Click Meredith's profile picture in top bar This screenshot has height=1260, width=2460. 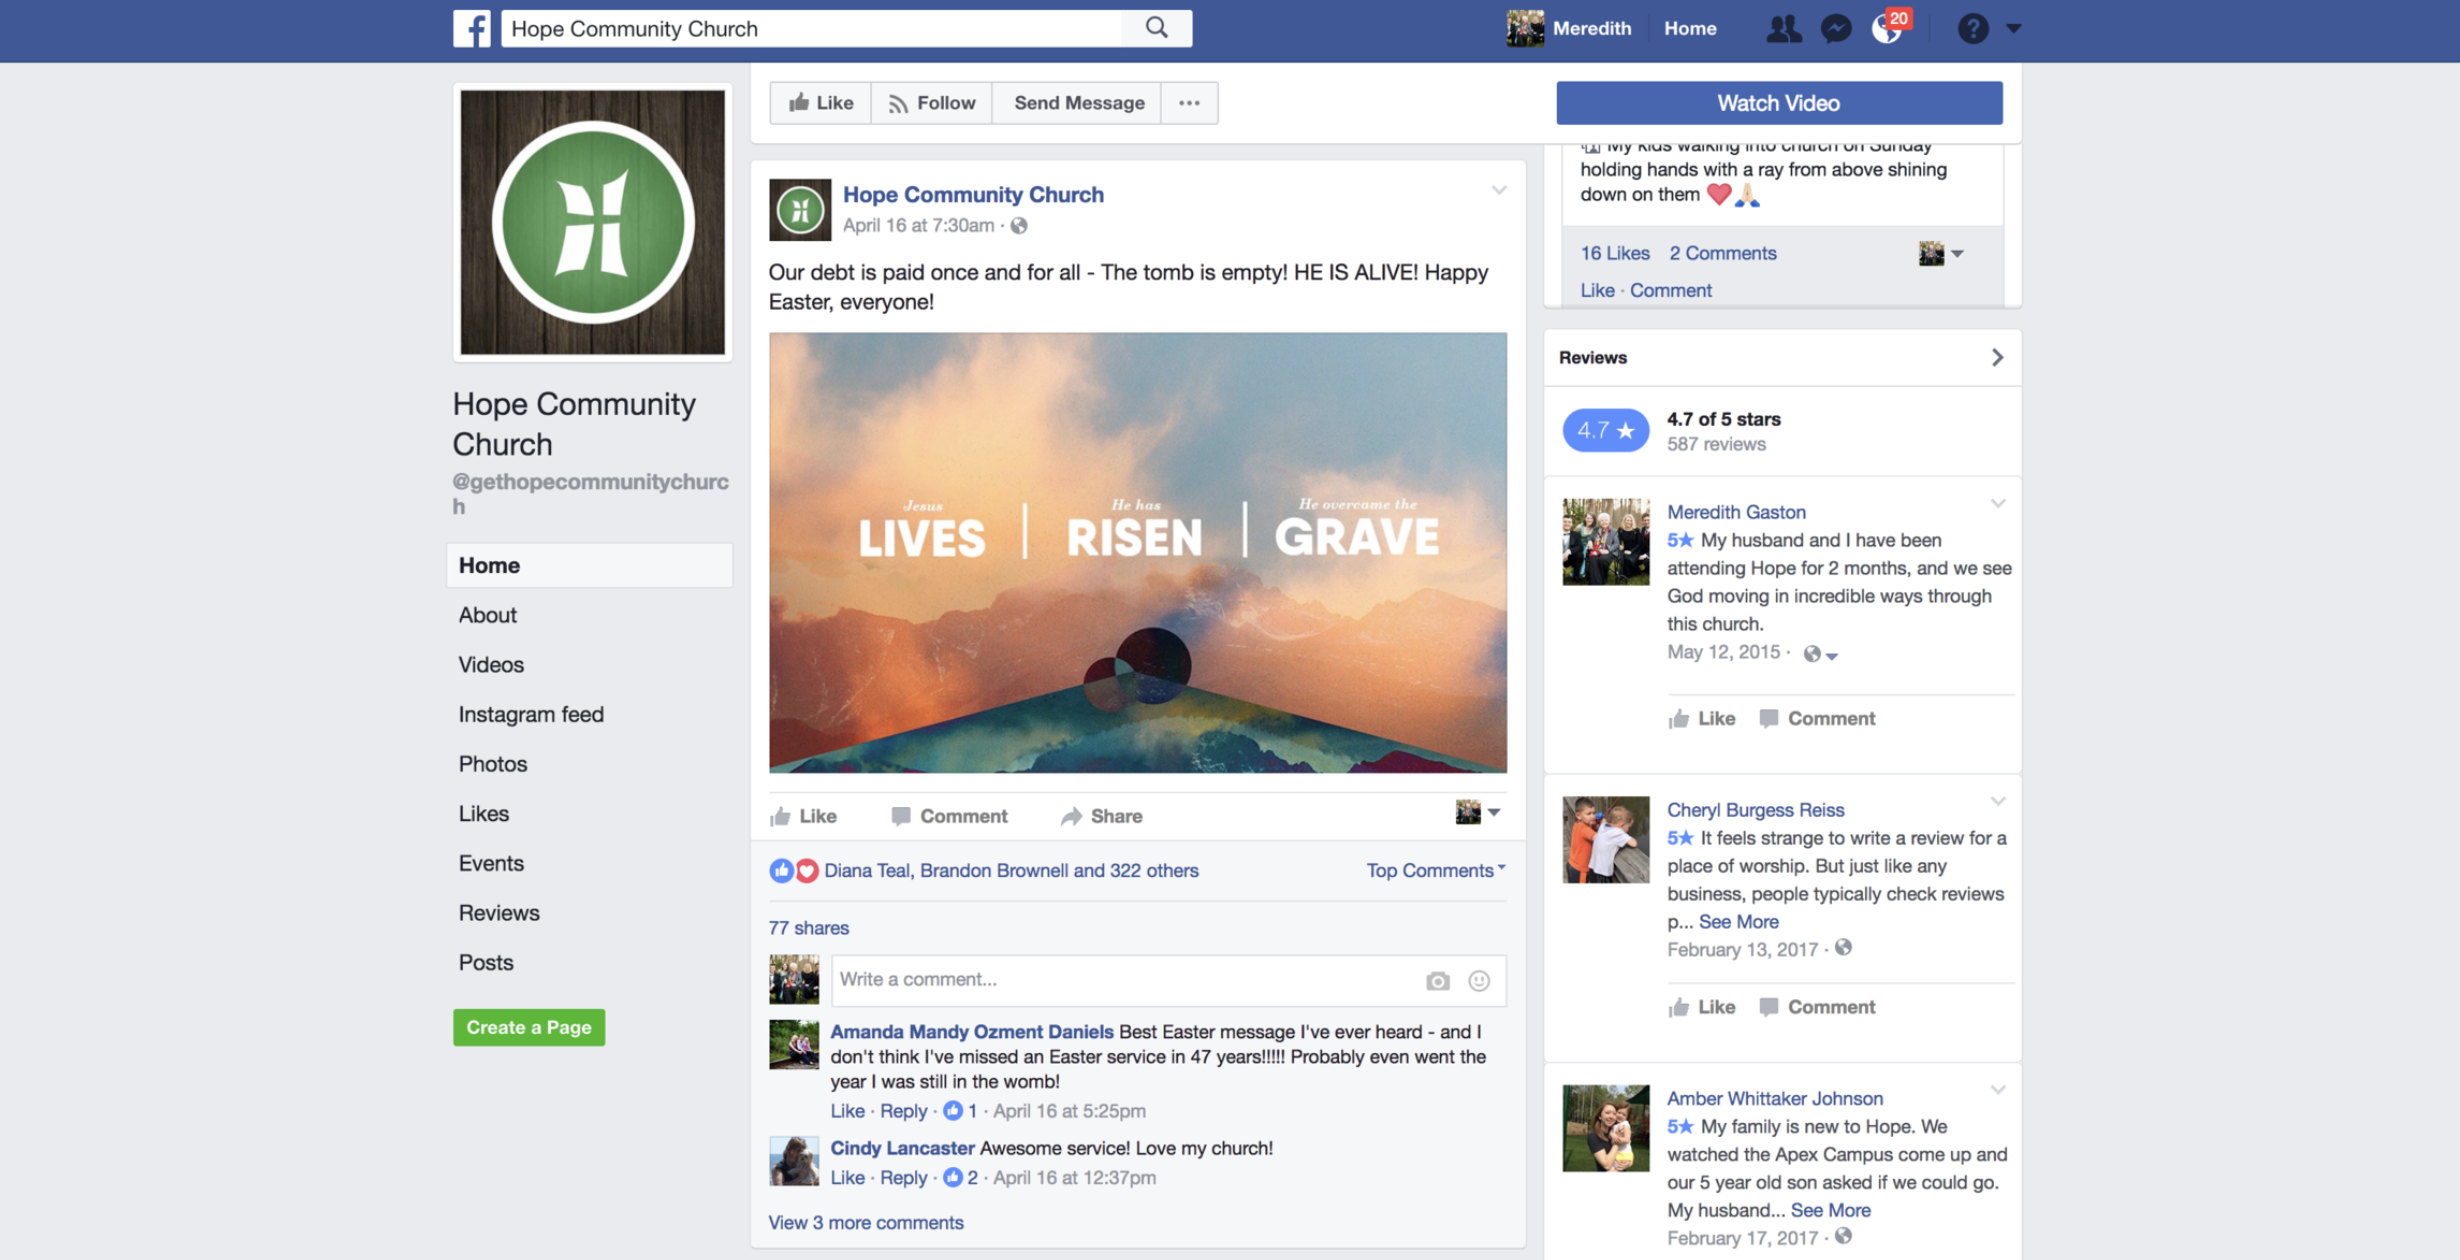(x=1525, y=28)
